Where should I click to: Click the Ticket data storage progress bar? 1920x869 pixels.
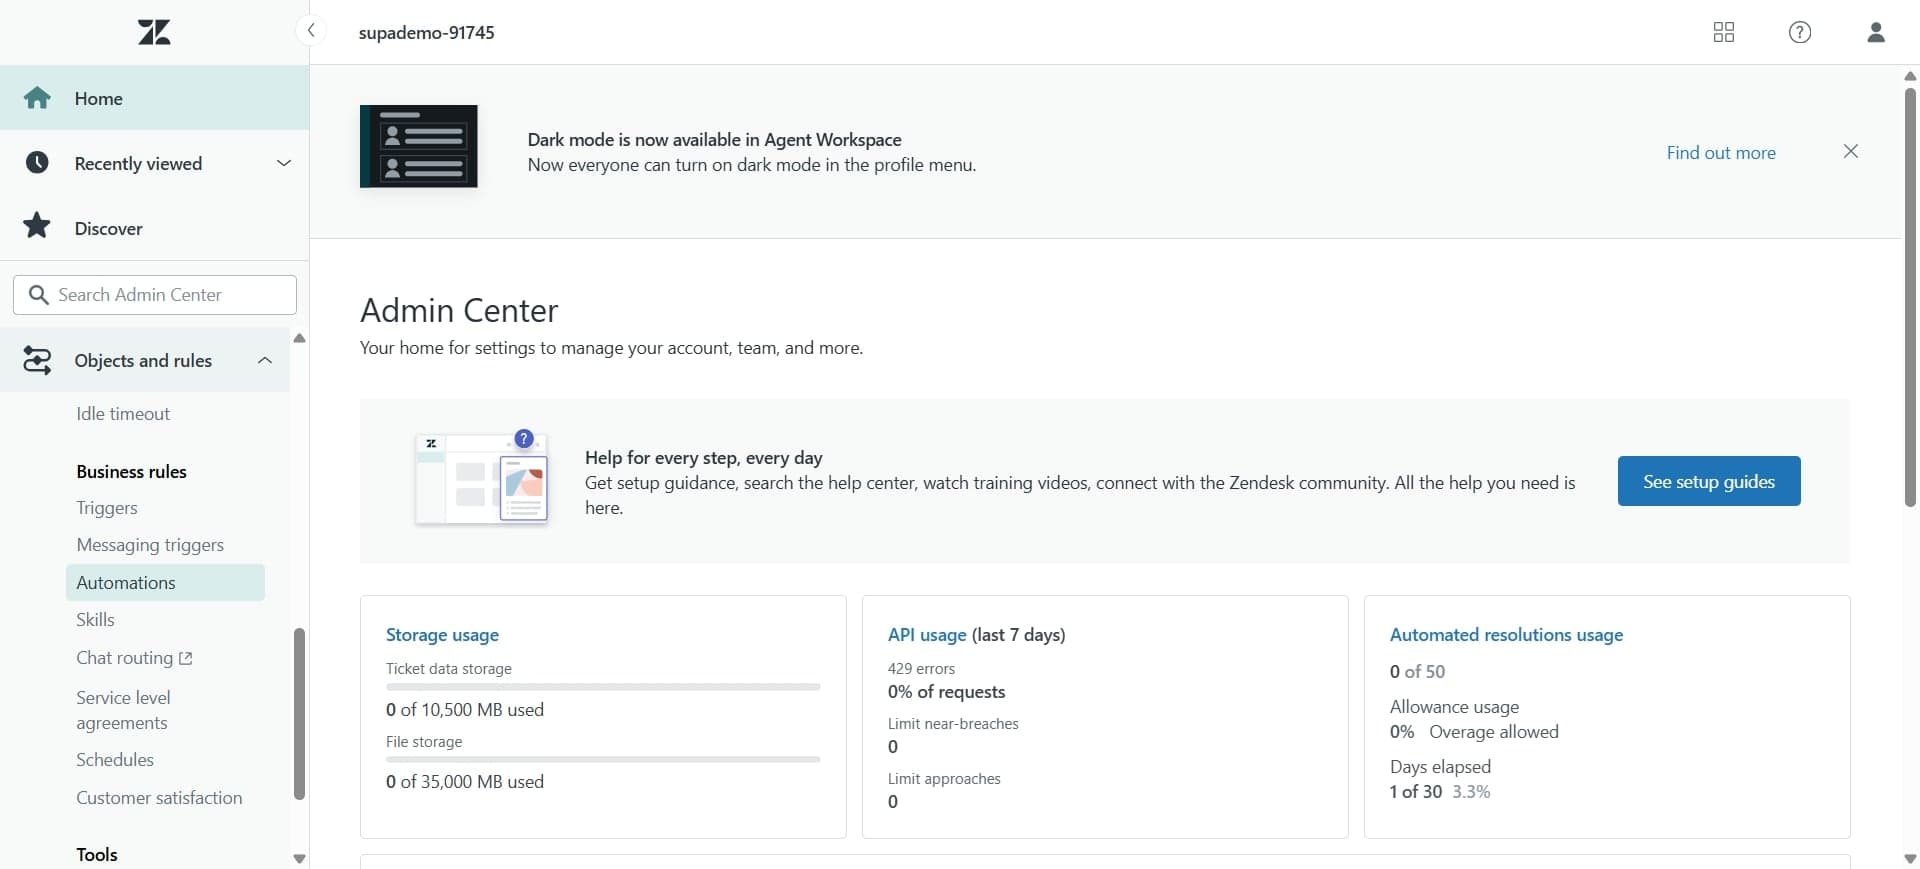click(x=603, y=687)
